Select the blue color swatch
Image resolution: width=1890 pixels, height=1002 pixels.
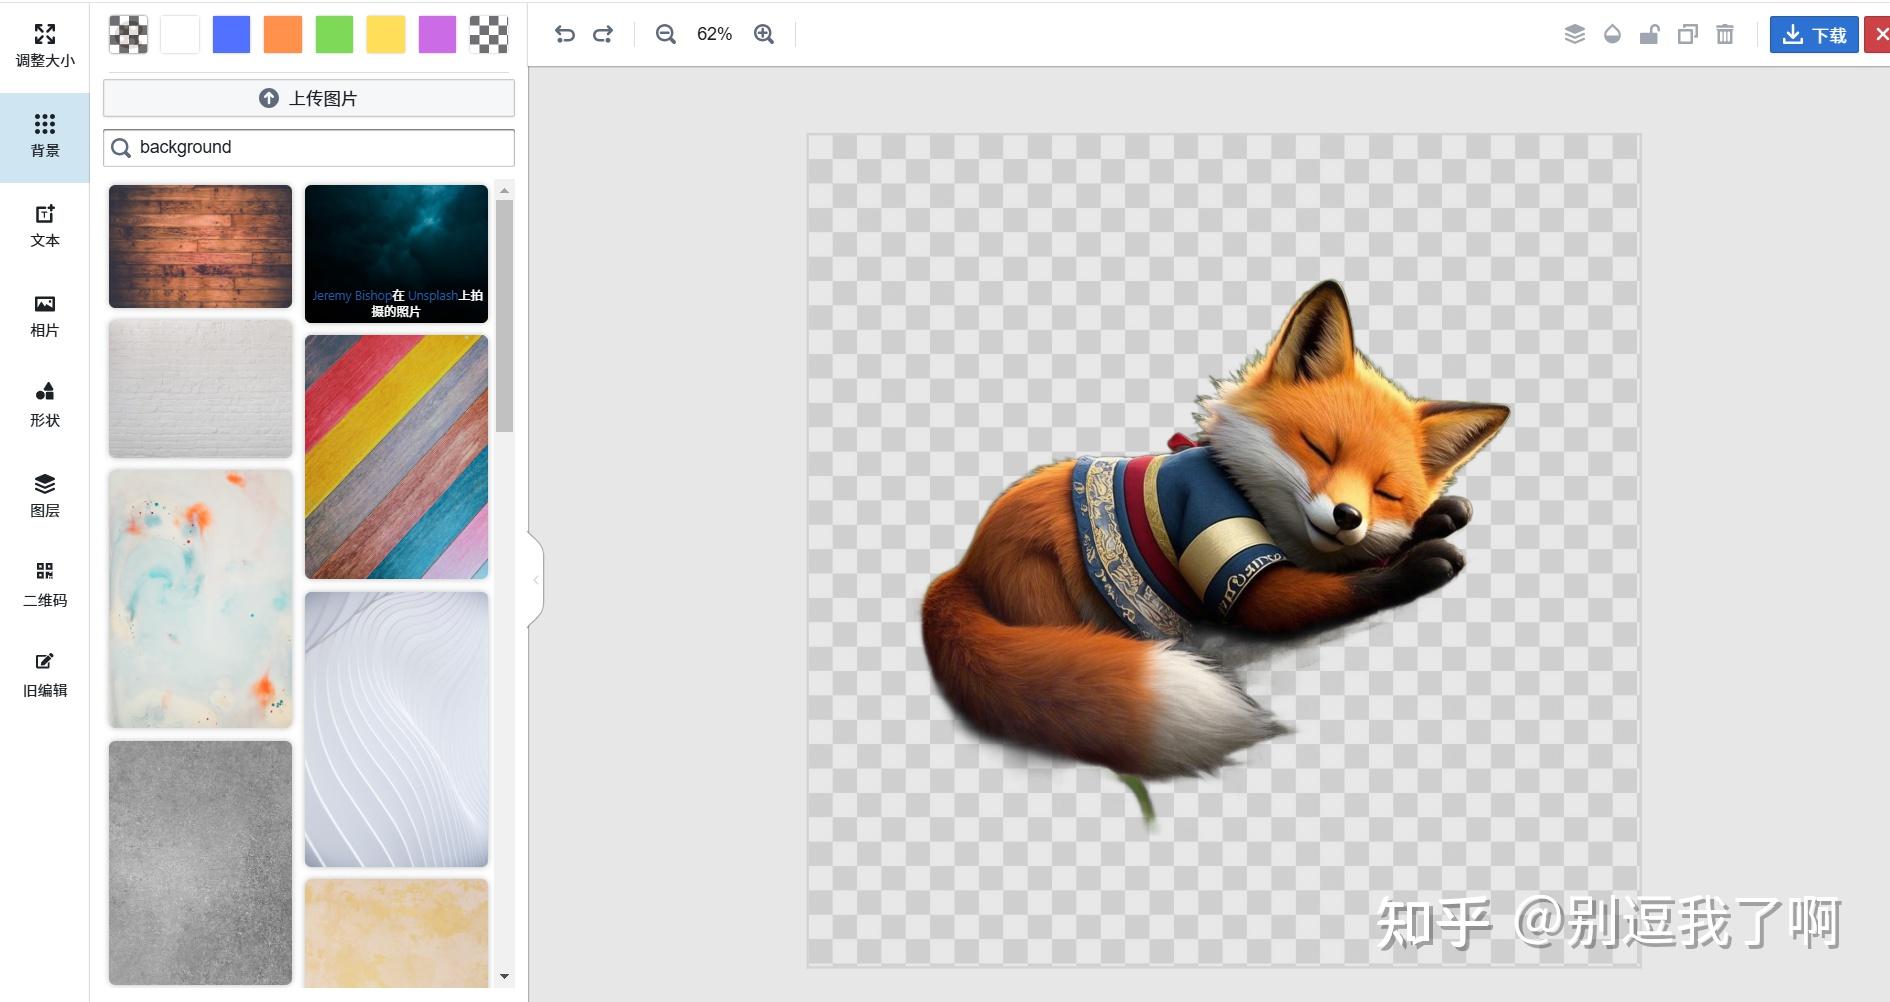coord(231,34)
